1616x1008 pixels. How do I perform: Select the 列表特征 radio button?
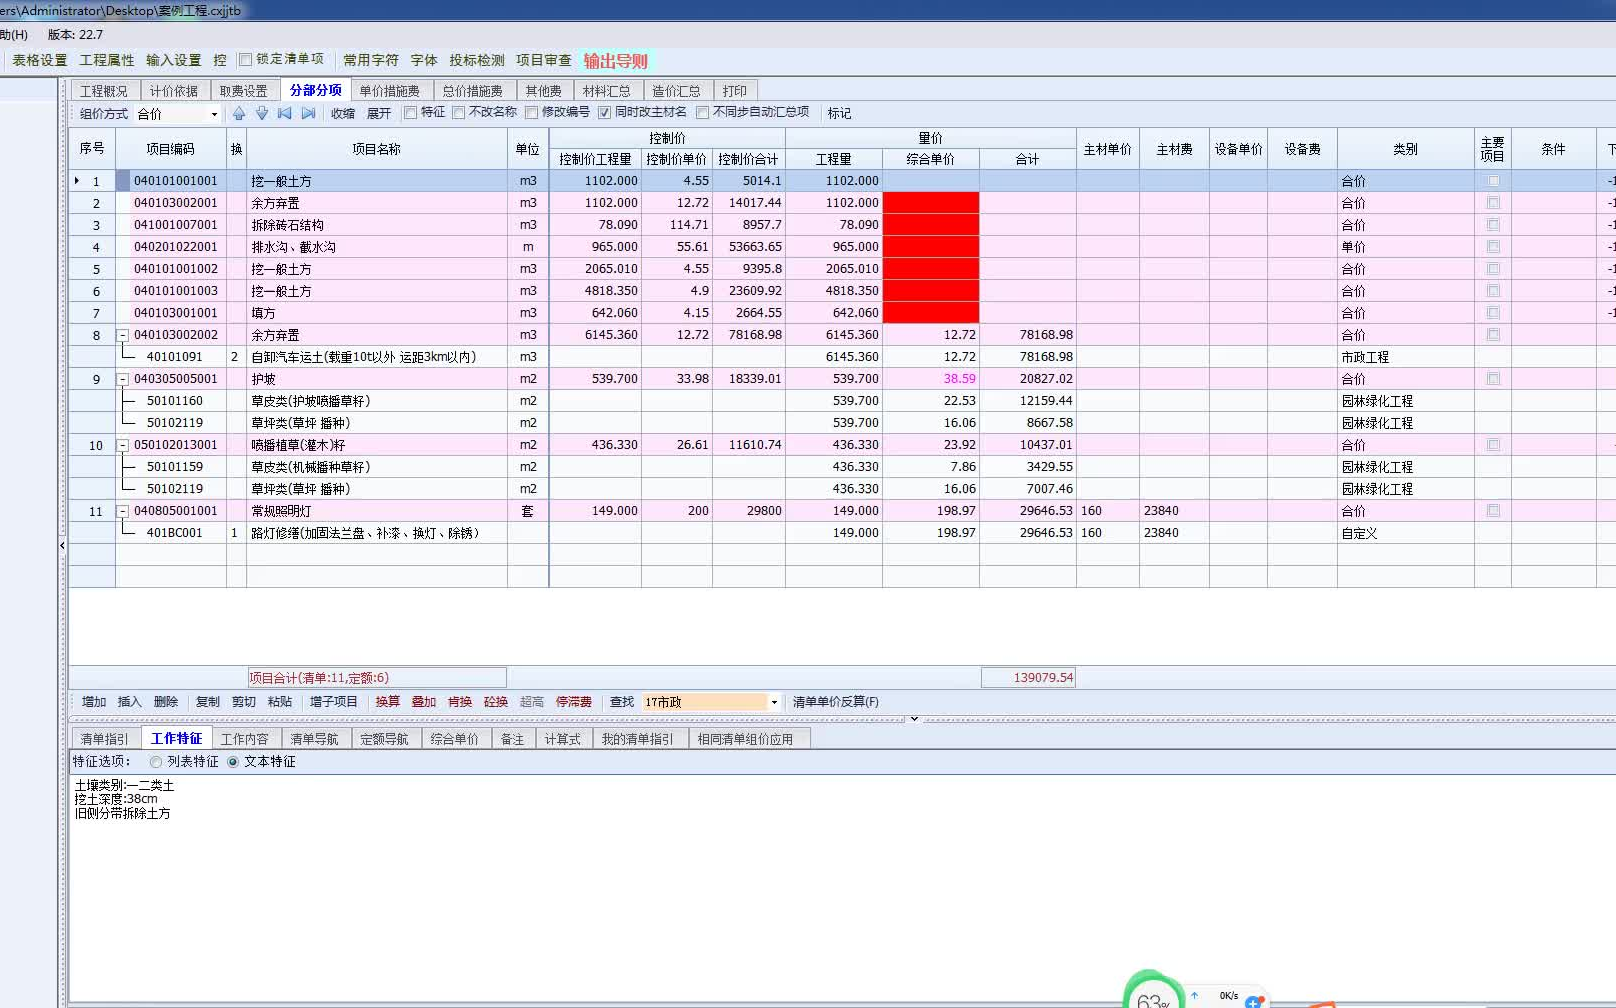click(156, 762)
